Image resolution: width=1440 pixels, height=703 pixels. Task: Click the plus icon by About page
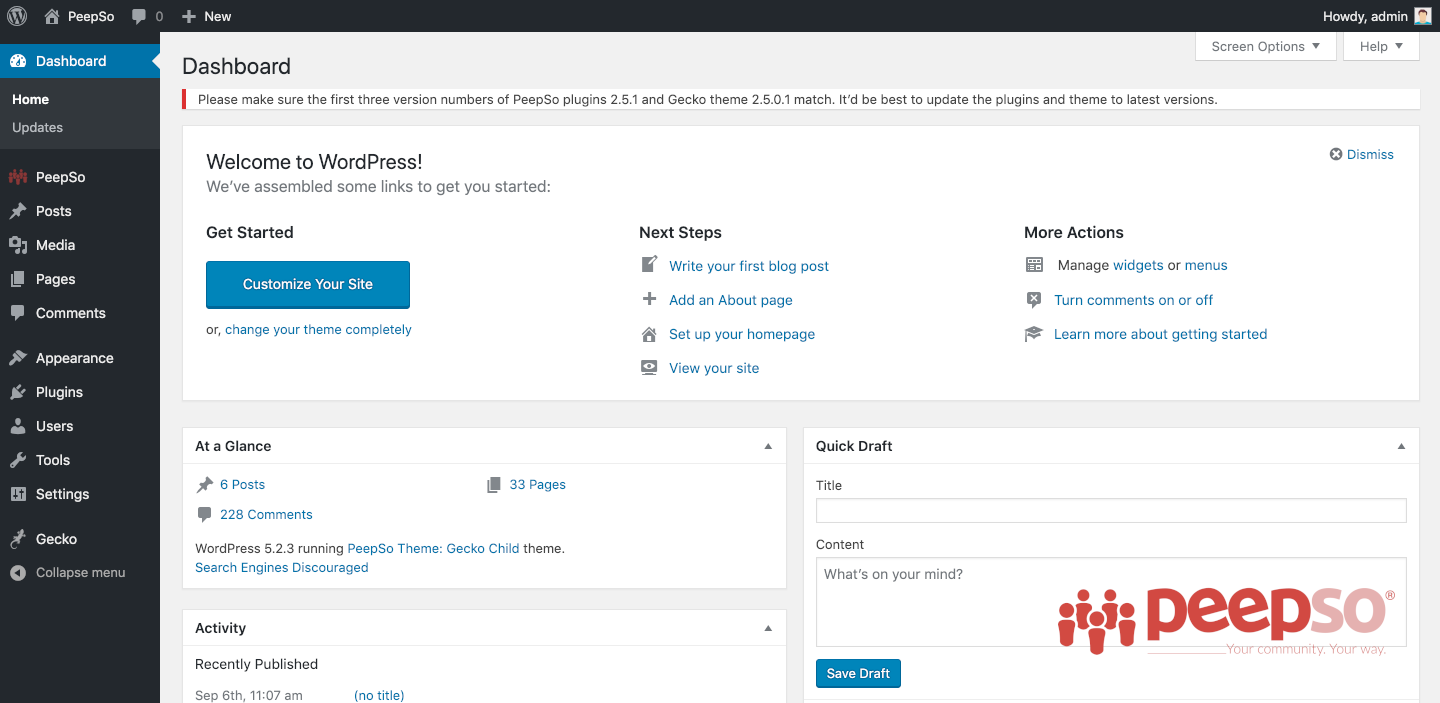650,299
